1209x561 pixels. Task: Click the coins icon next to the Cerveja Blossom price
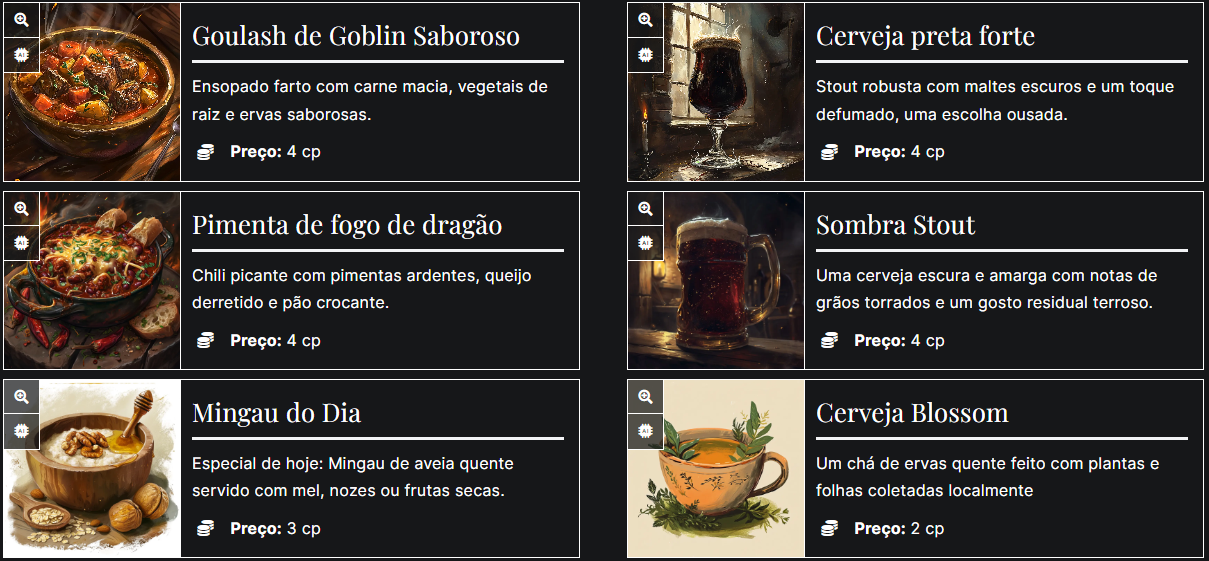click(829, 528)
